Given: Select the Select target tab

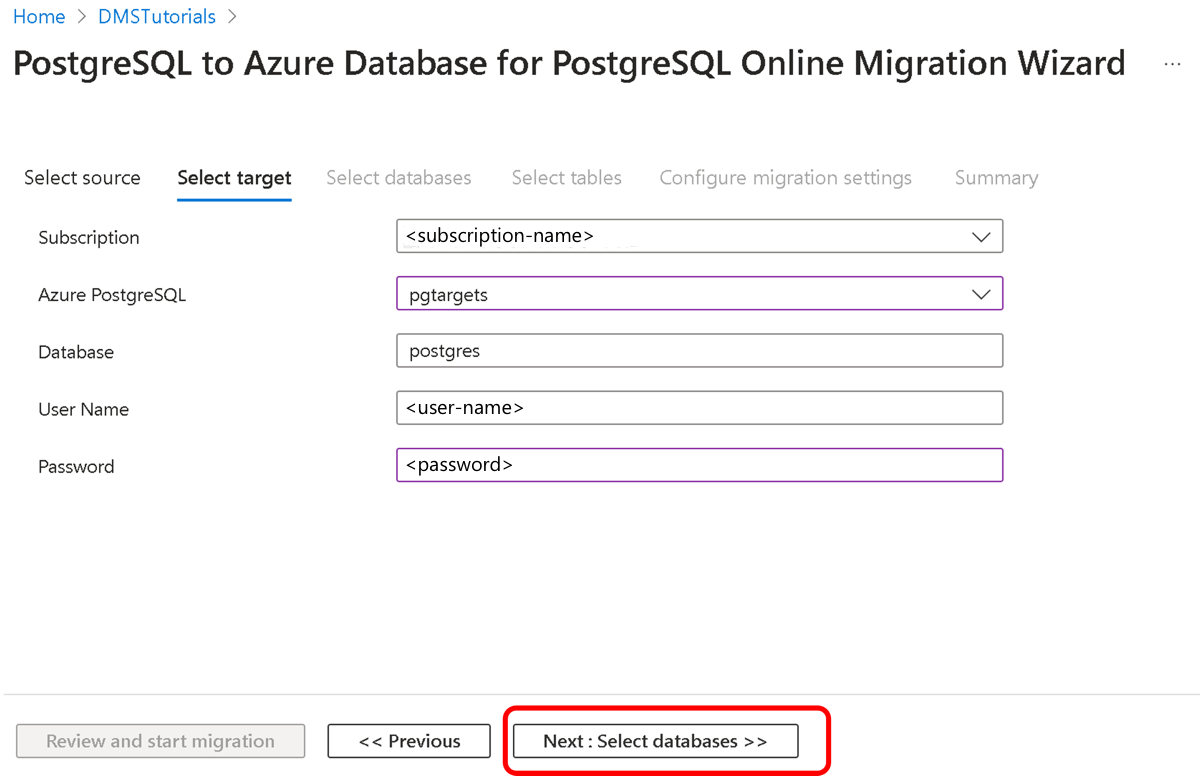Looking at the screenshot, I should point(234,178).
